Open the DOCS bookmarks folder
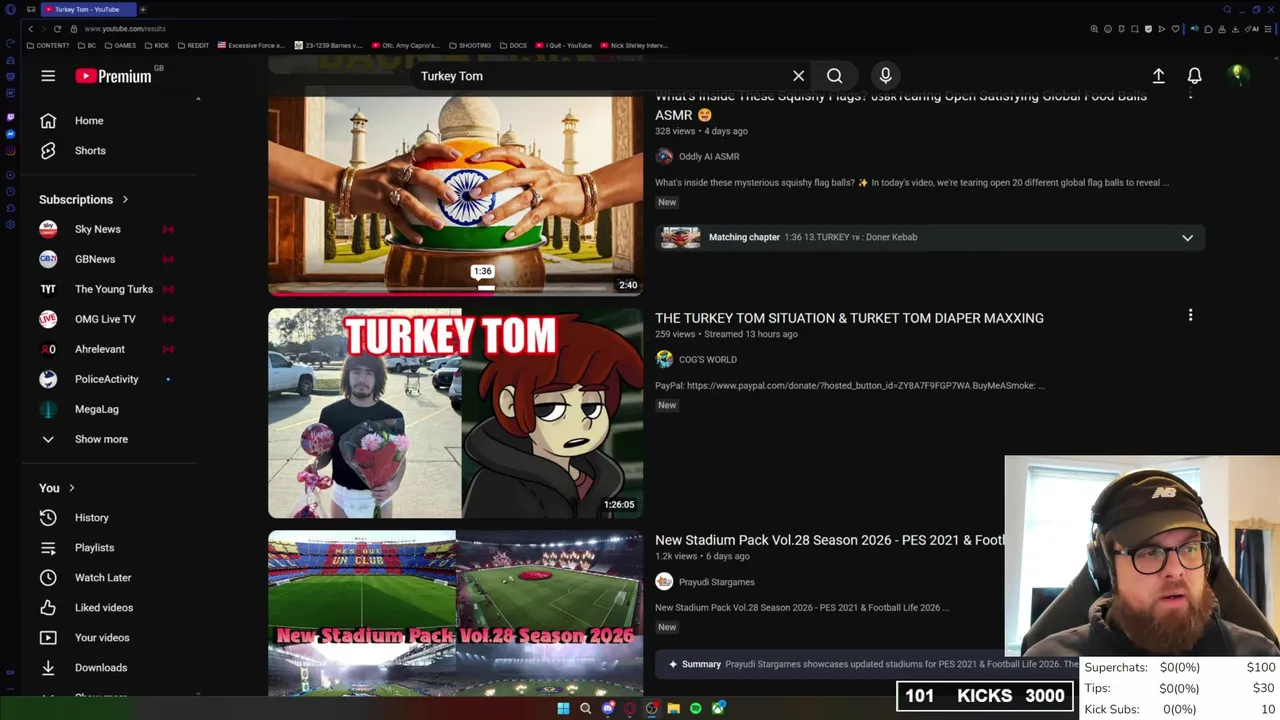This screenshot has width=1280, height=720. [513, 45]
